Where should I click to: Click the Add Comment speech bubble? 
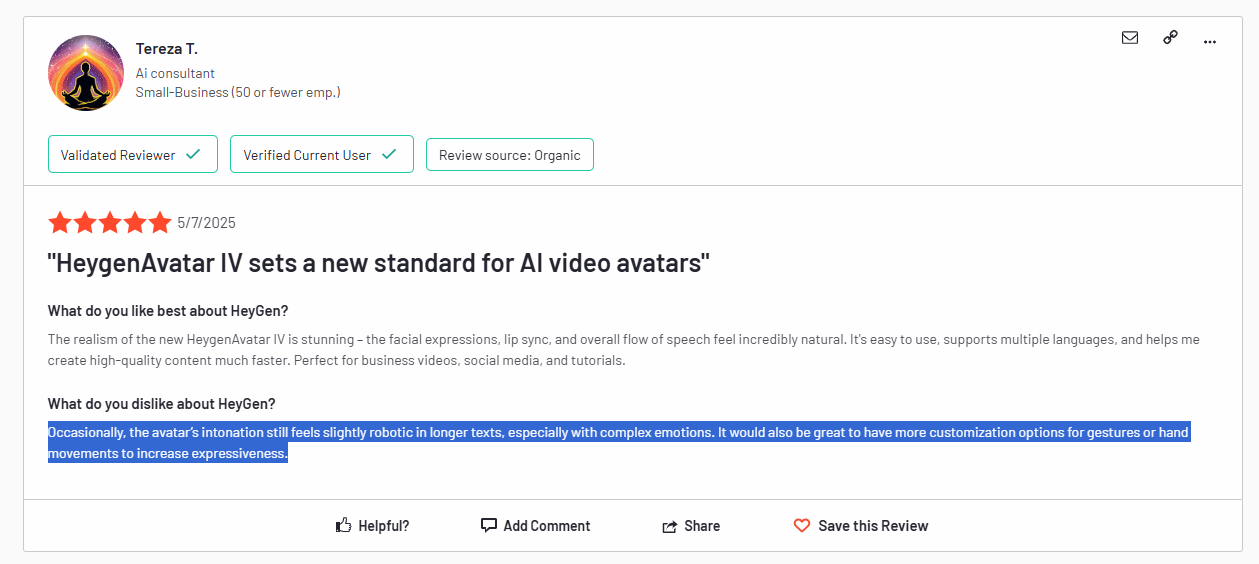[x=489, y=525]
